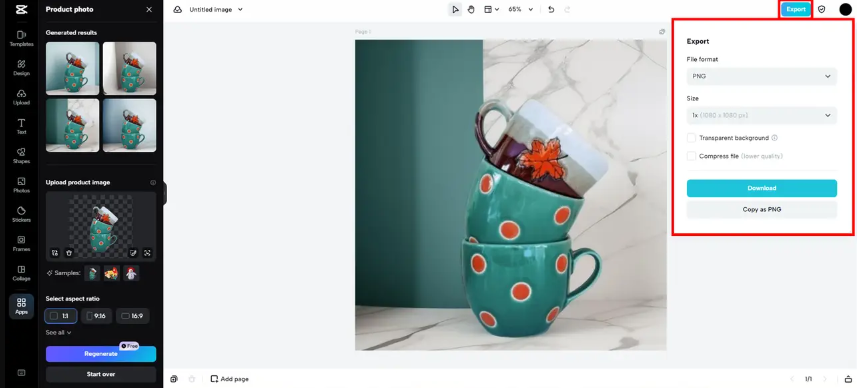Enable the Transparent background checkbox
The width and height of the screenshot is (857, 388).
691,138
